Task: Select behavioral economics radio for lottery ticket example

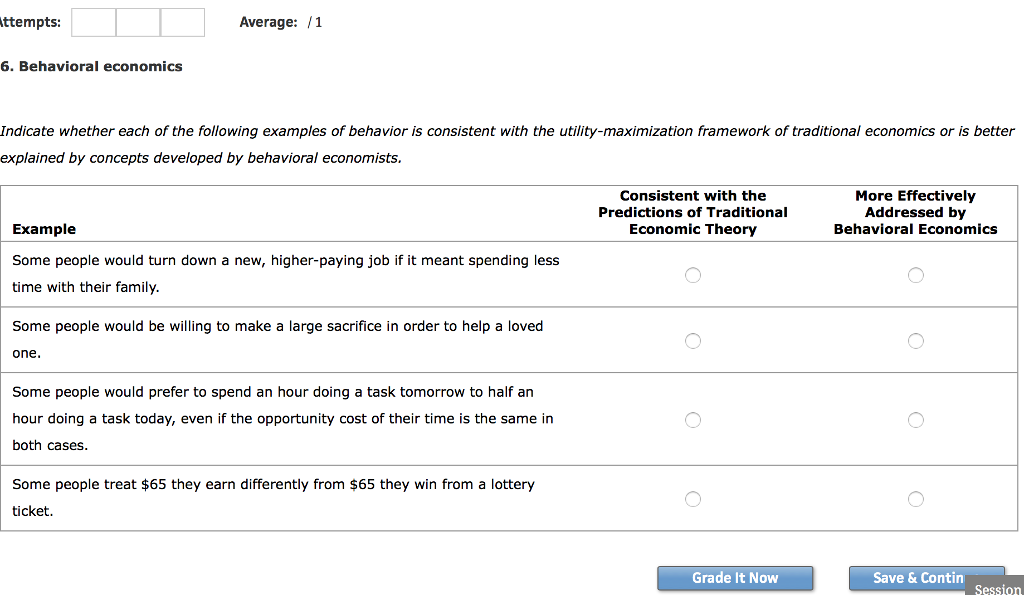Action: 916,498
